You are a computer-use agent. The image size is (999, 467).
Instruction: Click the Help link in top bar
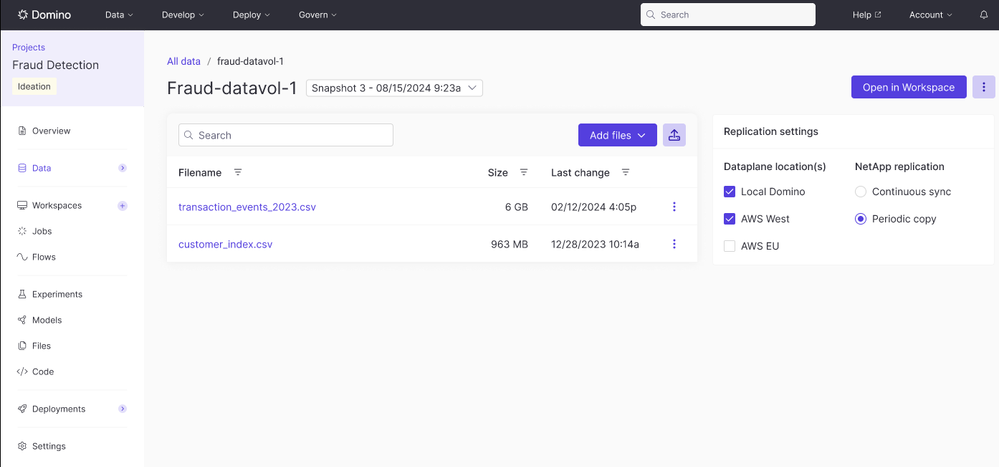pos(861,15)
